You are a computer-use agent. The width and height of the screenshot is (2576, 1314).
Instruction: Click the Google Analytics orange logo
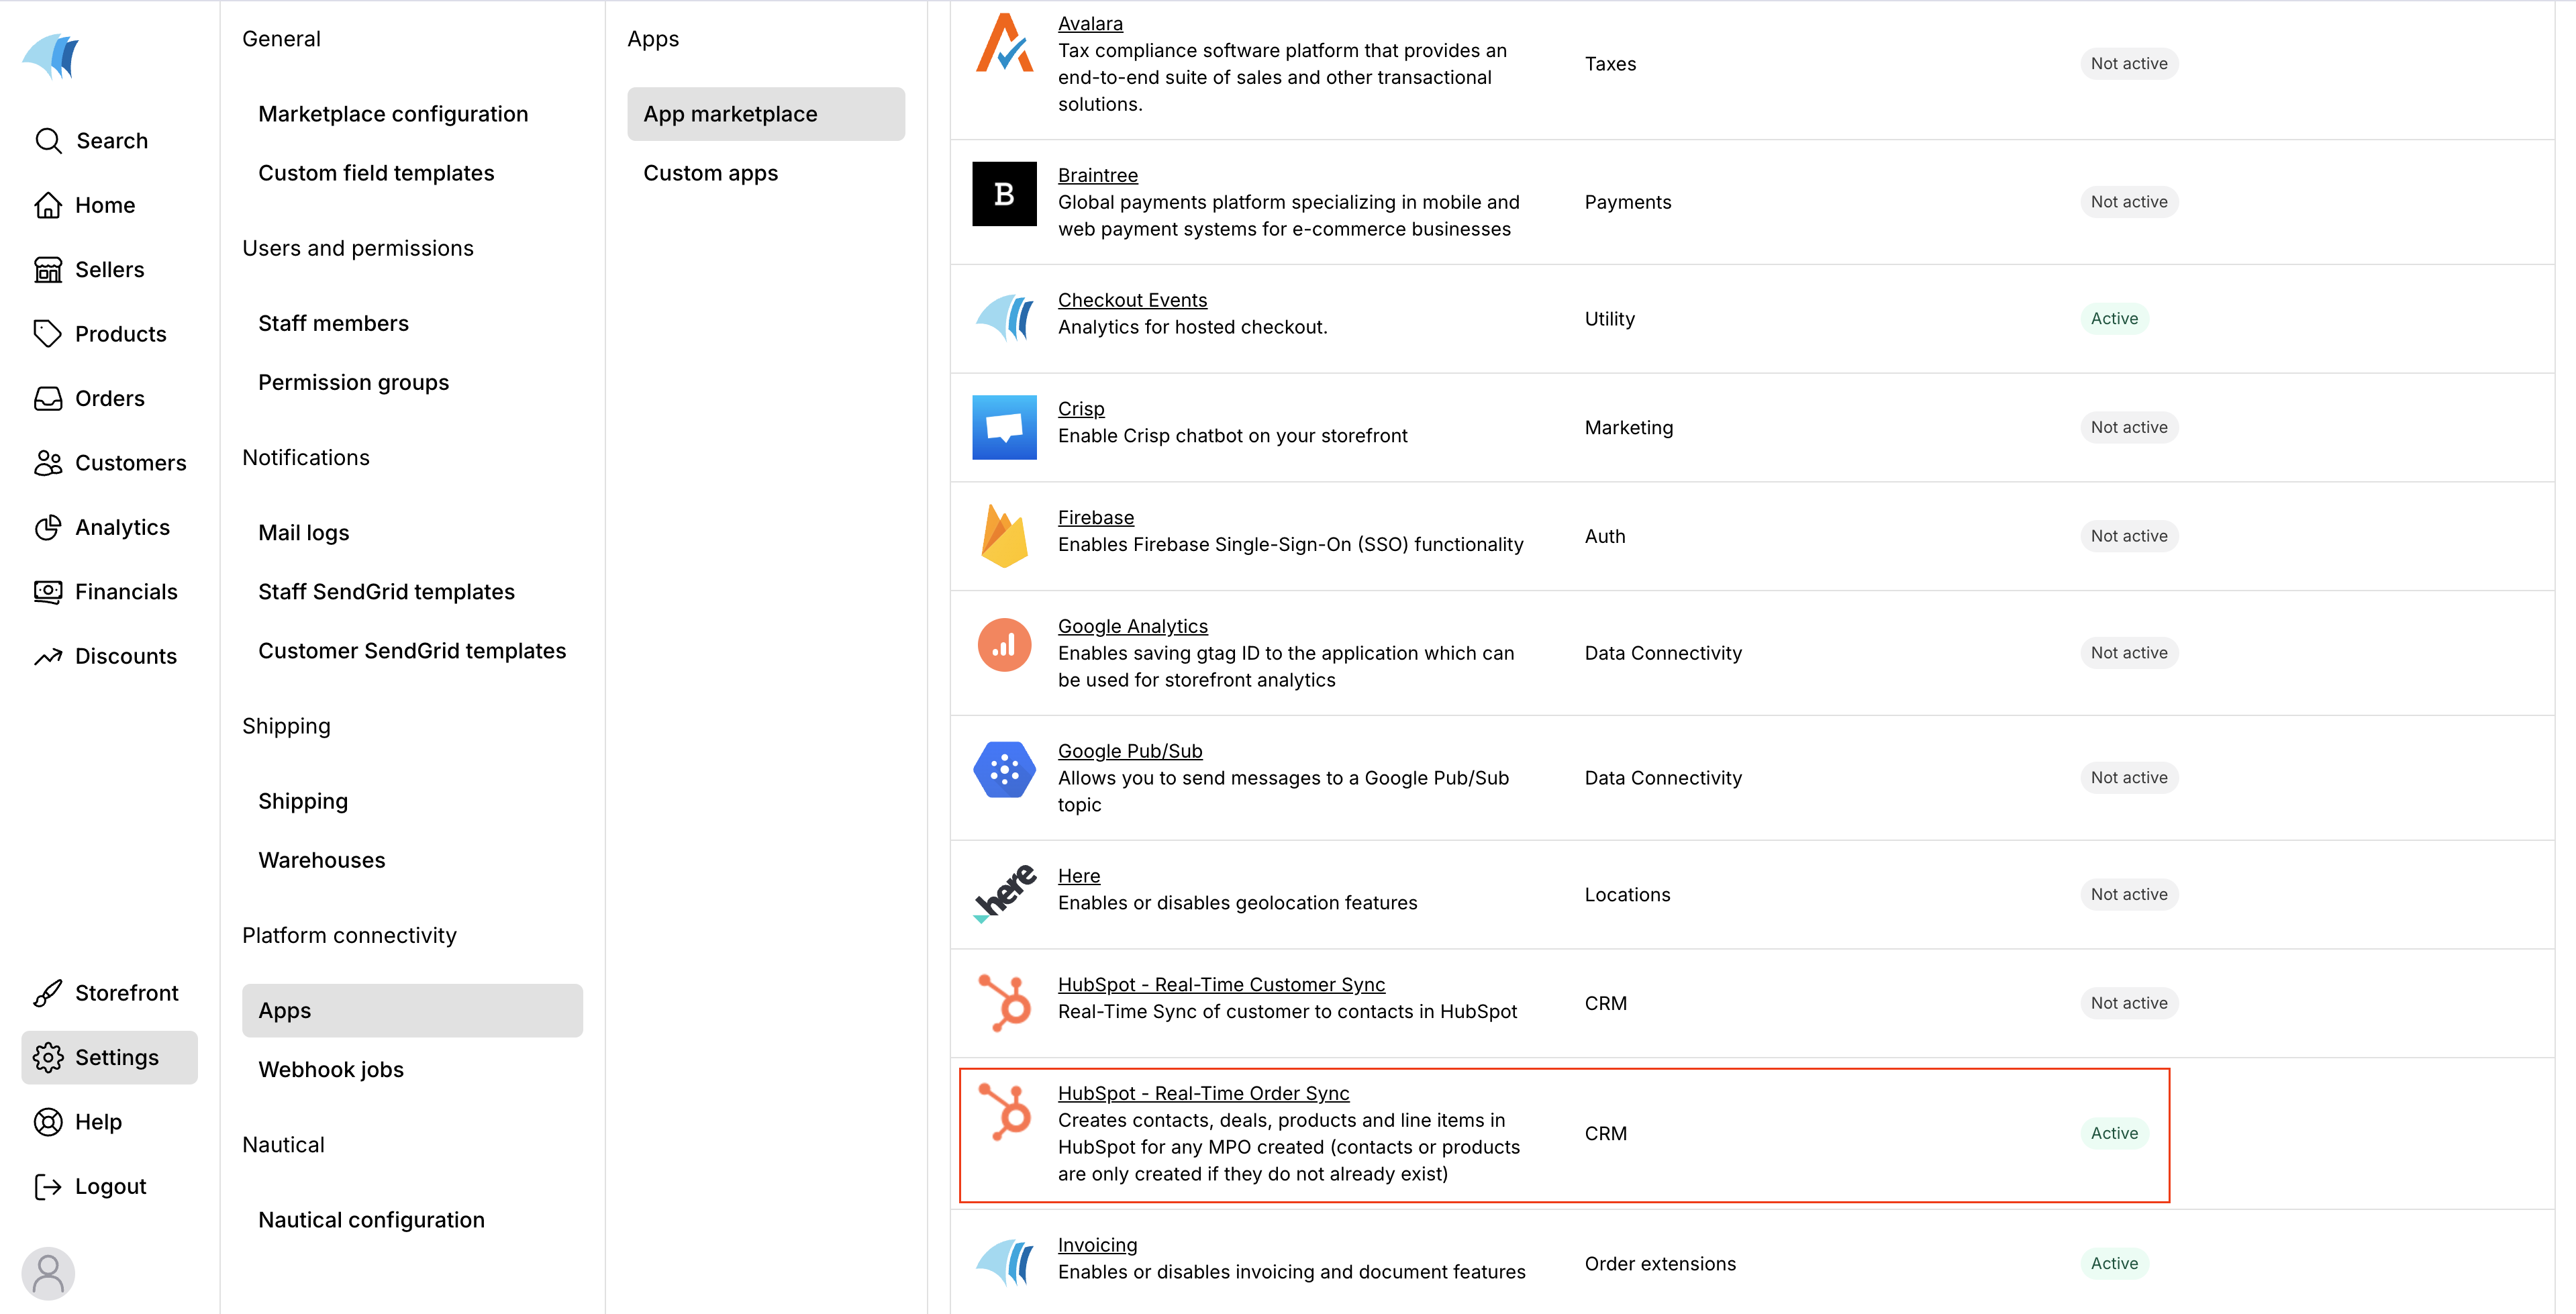coord(1004,645)
